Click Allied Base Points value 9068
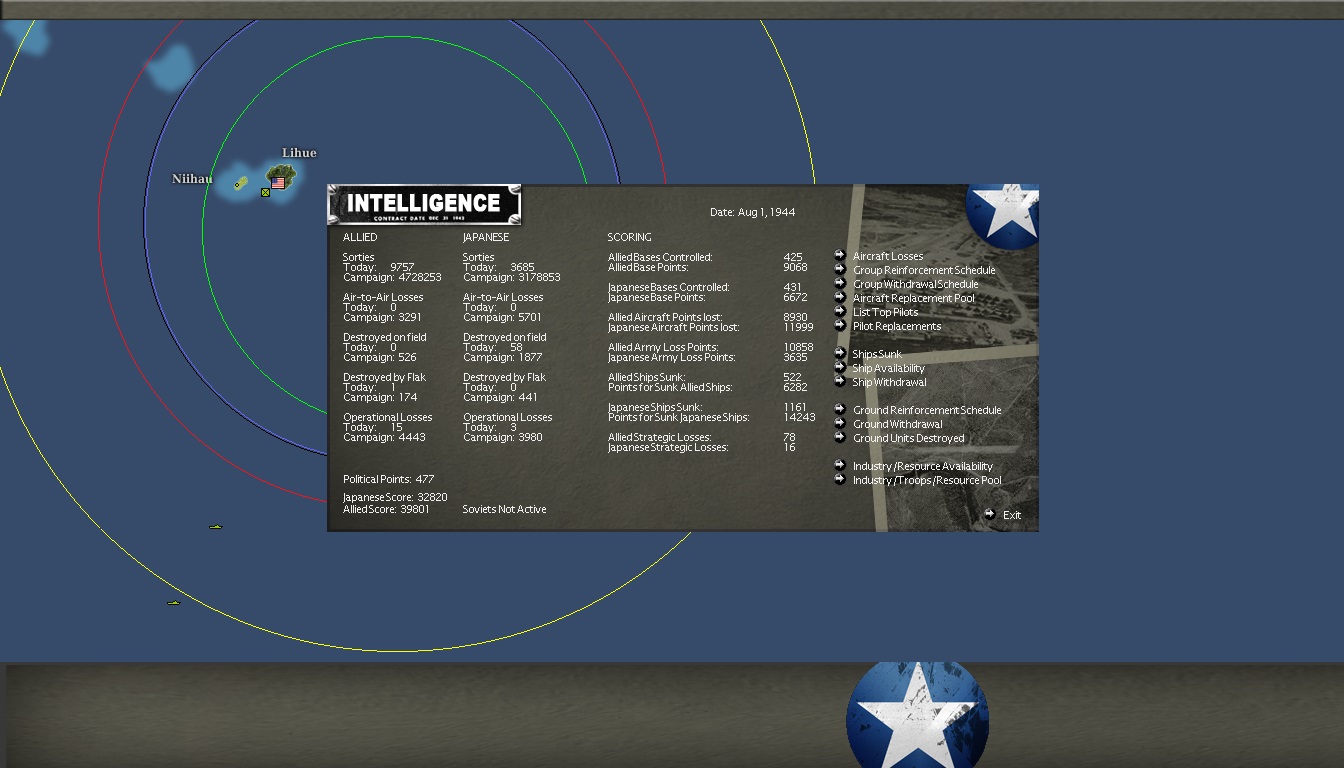The height and width of the screenshot is (768, 1344). 795,267
